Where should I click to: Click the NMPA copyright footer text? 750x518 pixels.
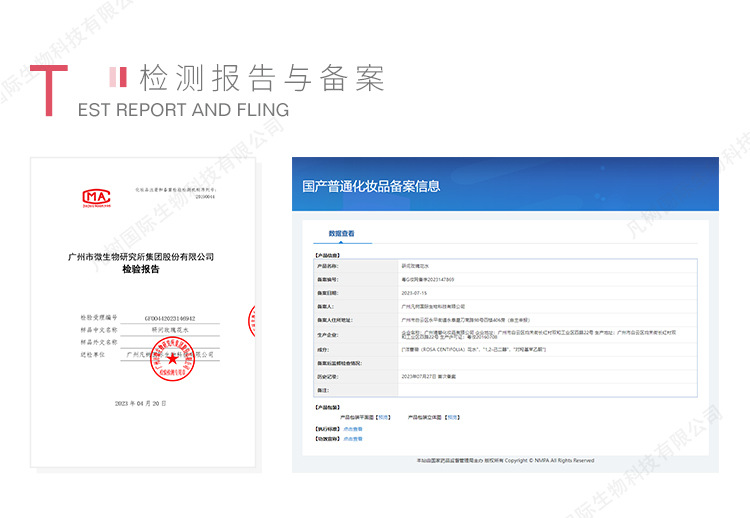505,461
